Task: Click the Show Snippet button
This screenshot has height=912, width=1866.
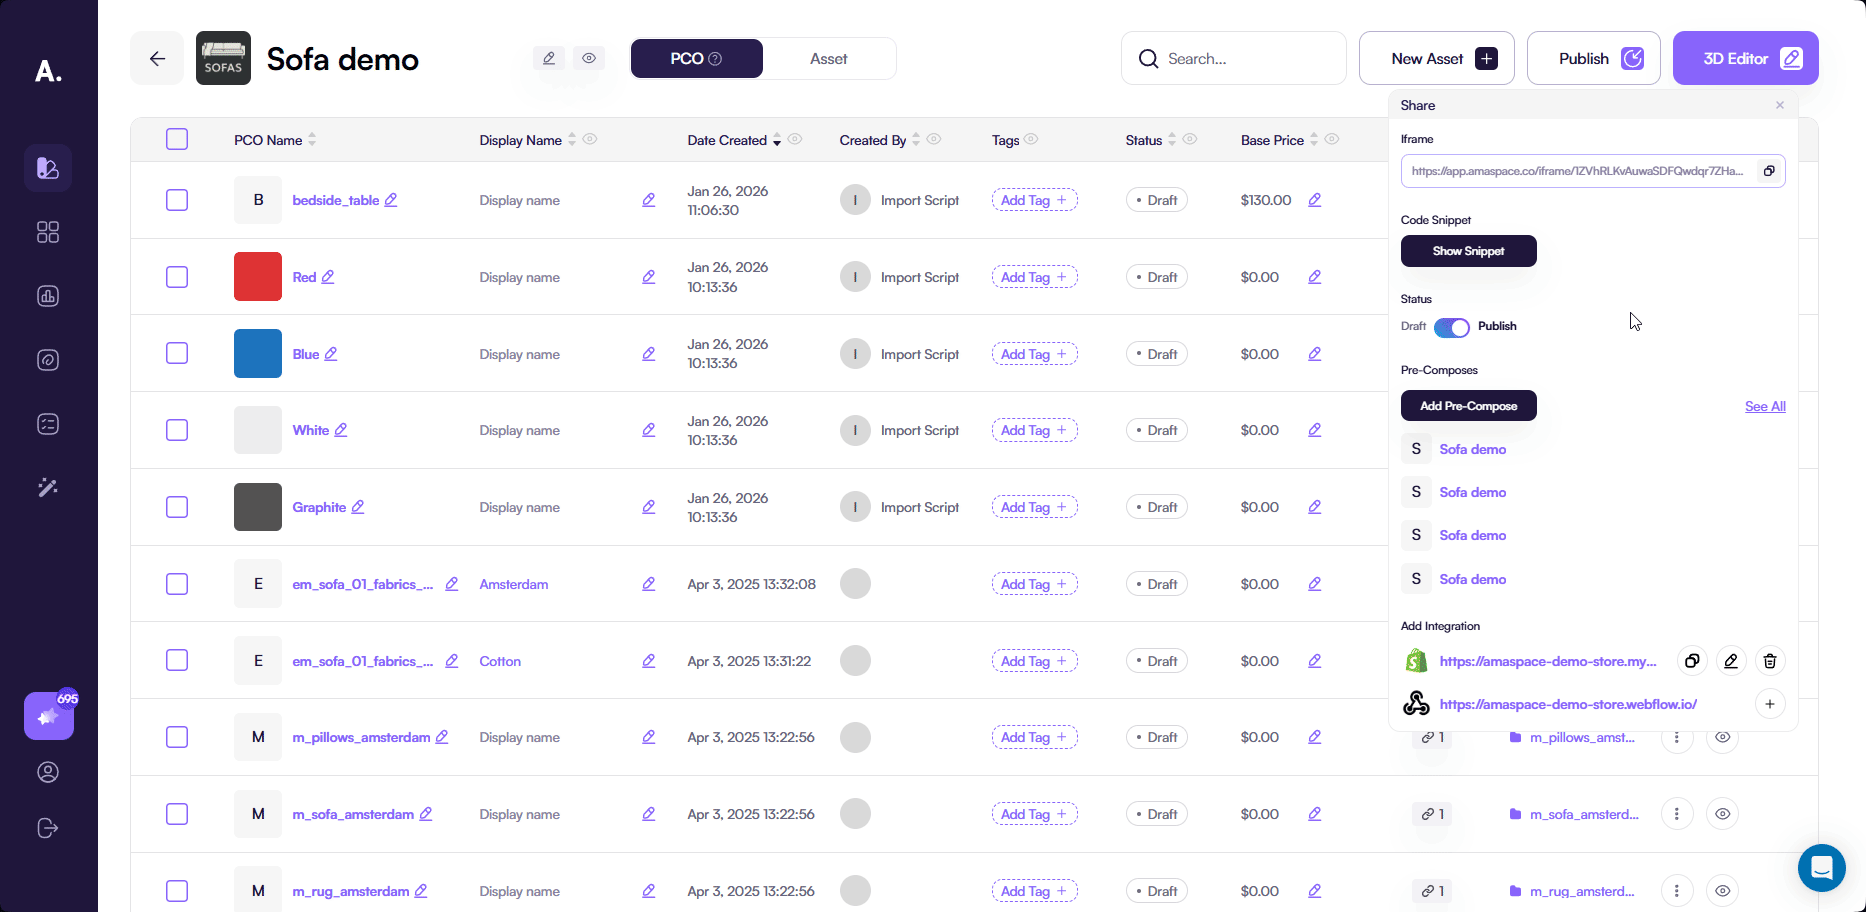Action: (1468, 251)
